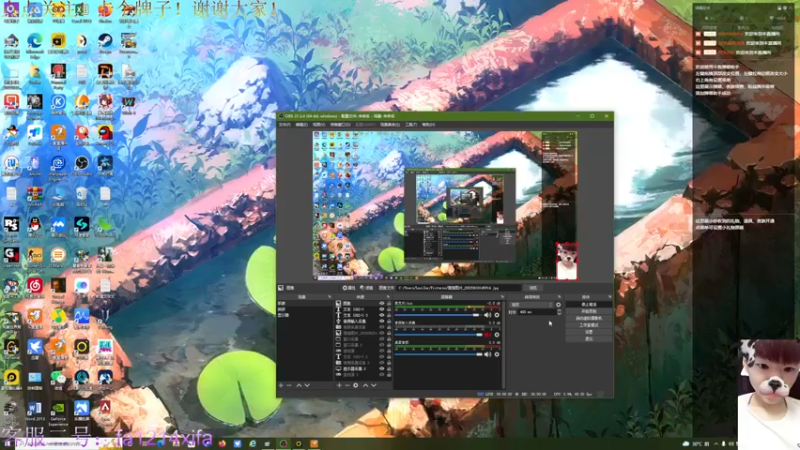Open third mixer track gear settings
Image resolution: width=800 pixels, height=450 pixels.
(497, 355)
